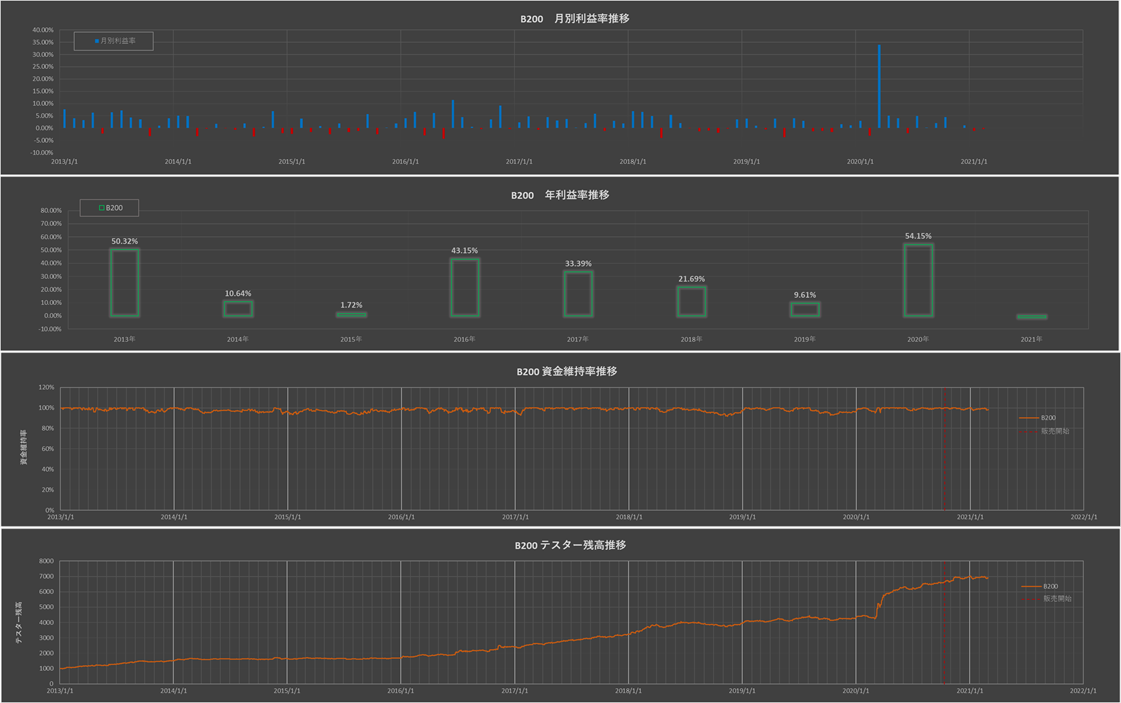Click the red 販売開始 dashed line in the 資金維持率 chart
This screenshot has height=703, width=1121.
pos(943,448)
